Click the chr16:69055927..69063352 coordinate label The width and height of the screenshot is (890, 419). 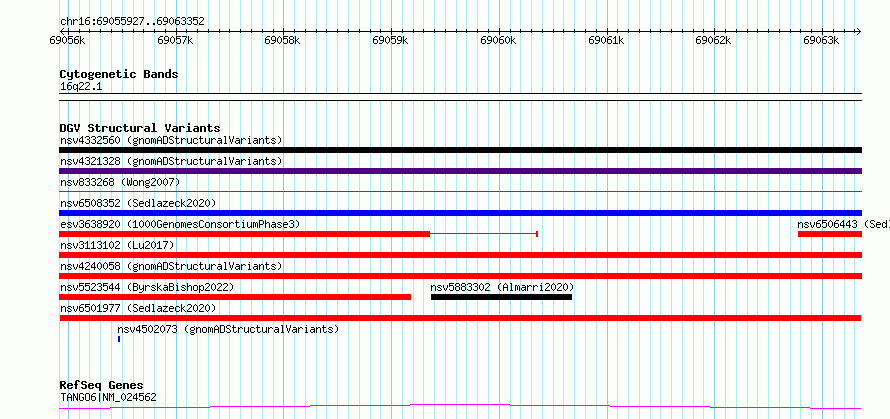pyautogui.click(x=132, y=22)
